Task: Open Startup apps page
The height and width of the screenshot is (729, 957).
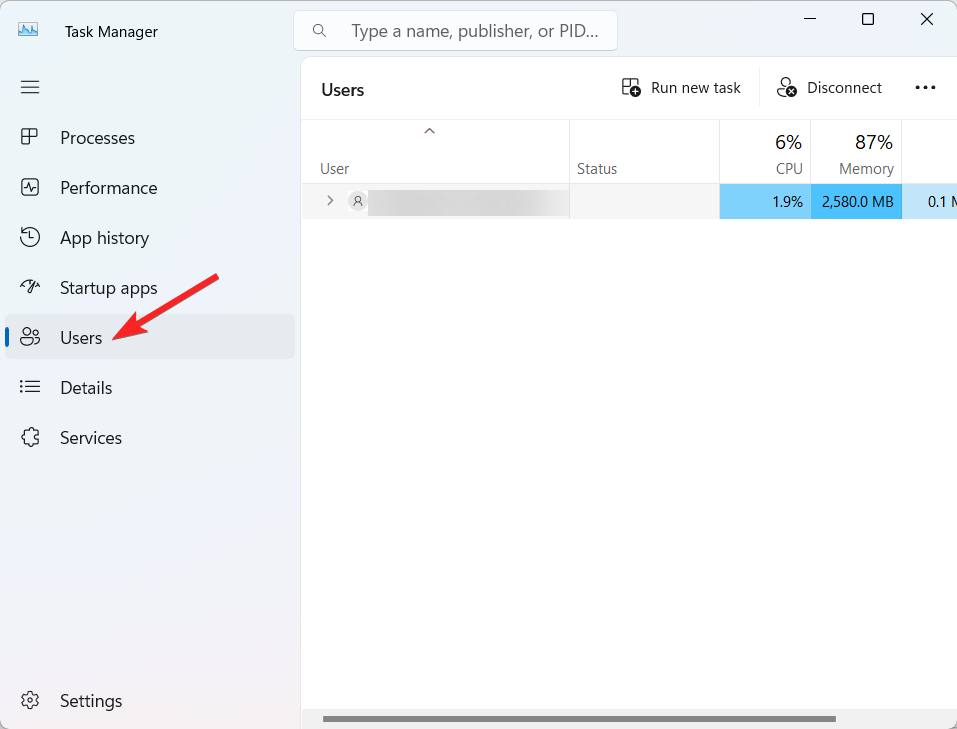Action: pos(150,288)
